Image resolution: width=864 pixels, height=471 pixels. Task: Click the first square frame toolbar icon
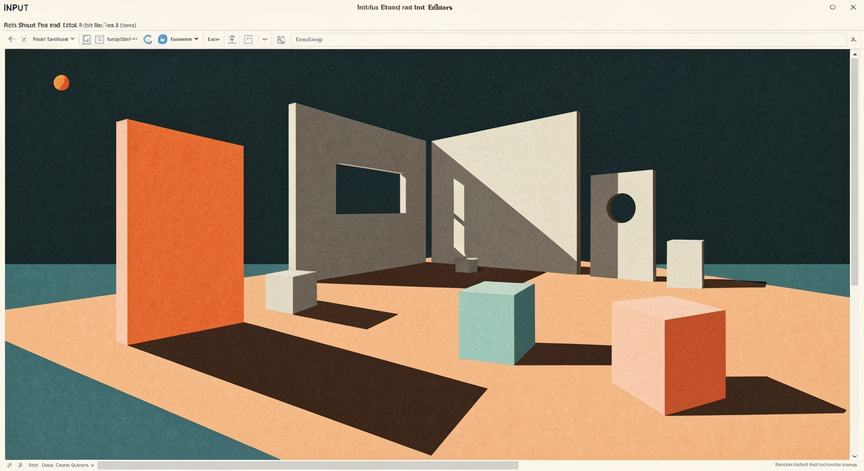87,39
